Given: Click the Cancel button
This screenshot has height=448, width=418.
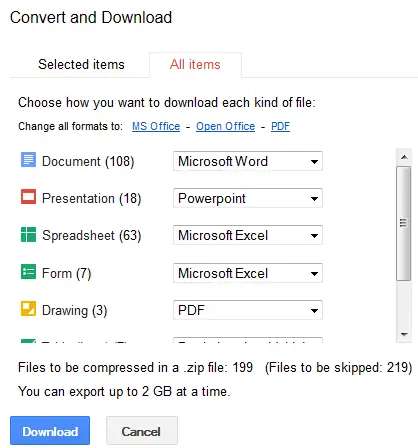Looking at the screenshot, I should tap(142, 431).
